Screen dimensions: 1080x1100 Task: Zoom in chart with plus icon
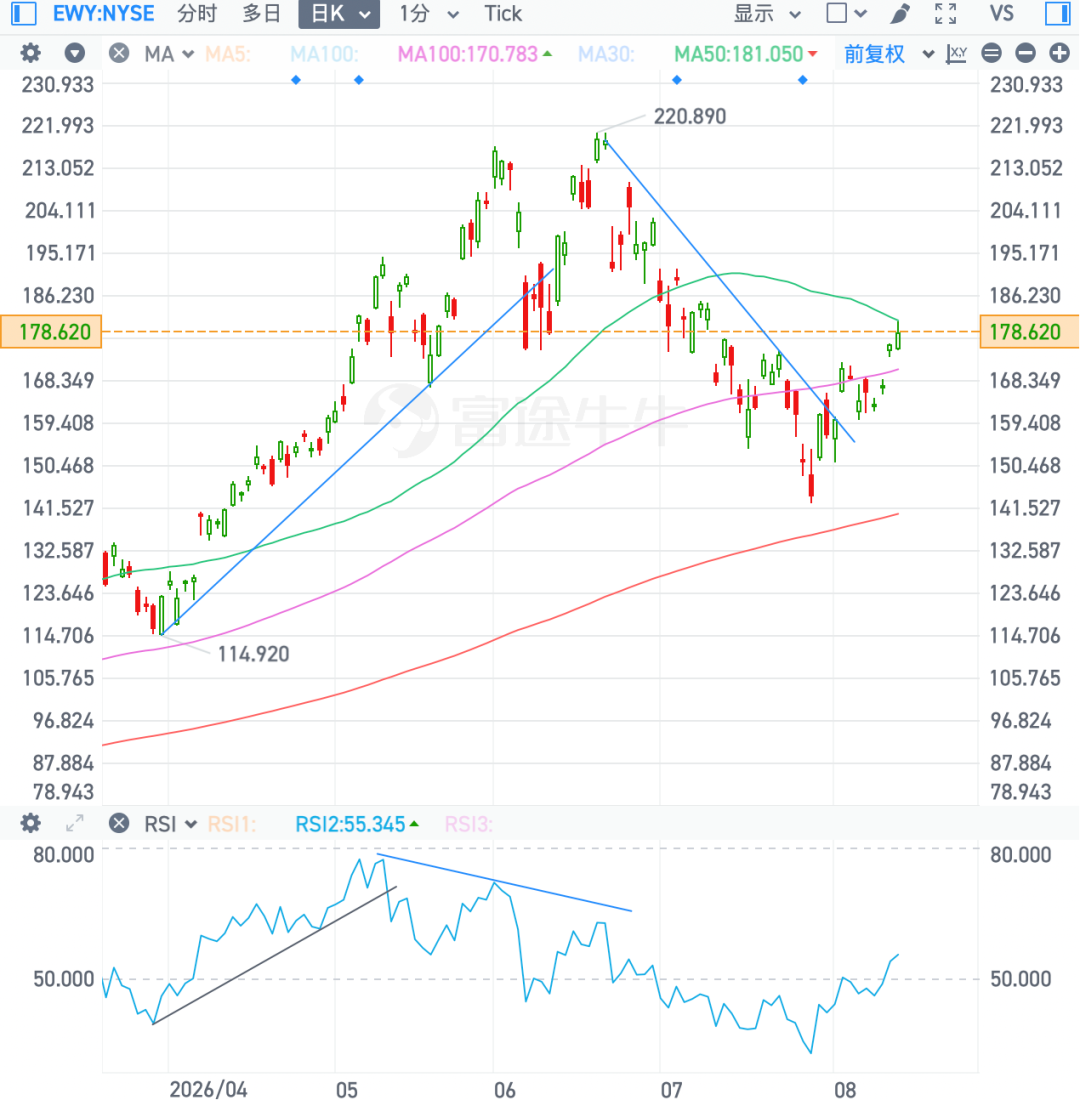[1059, 53]
